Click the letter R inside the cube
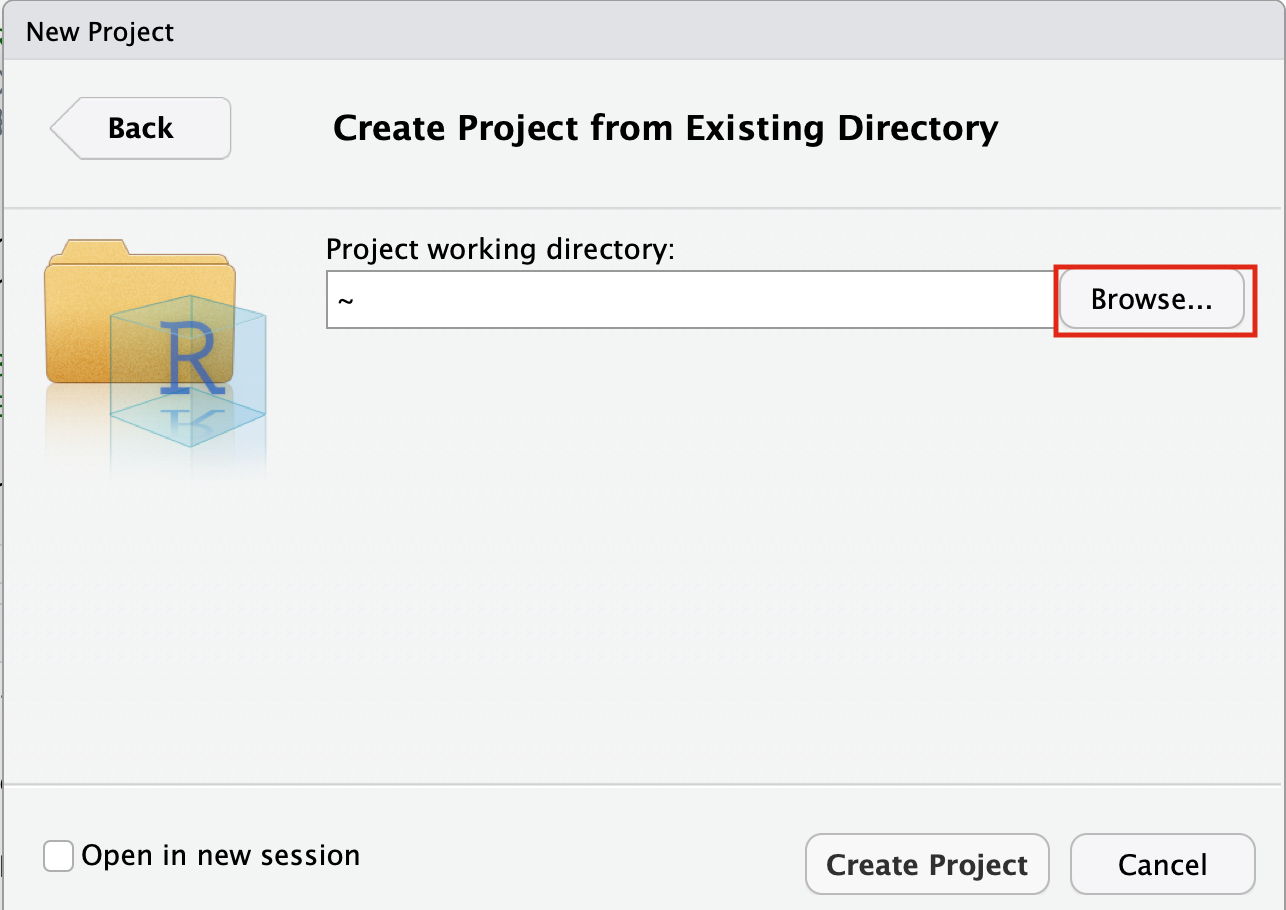Image resolution: width=1286 pixels, height=910 pixels. (x=193, y=357)
